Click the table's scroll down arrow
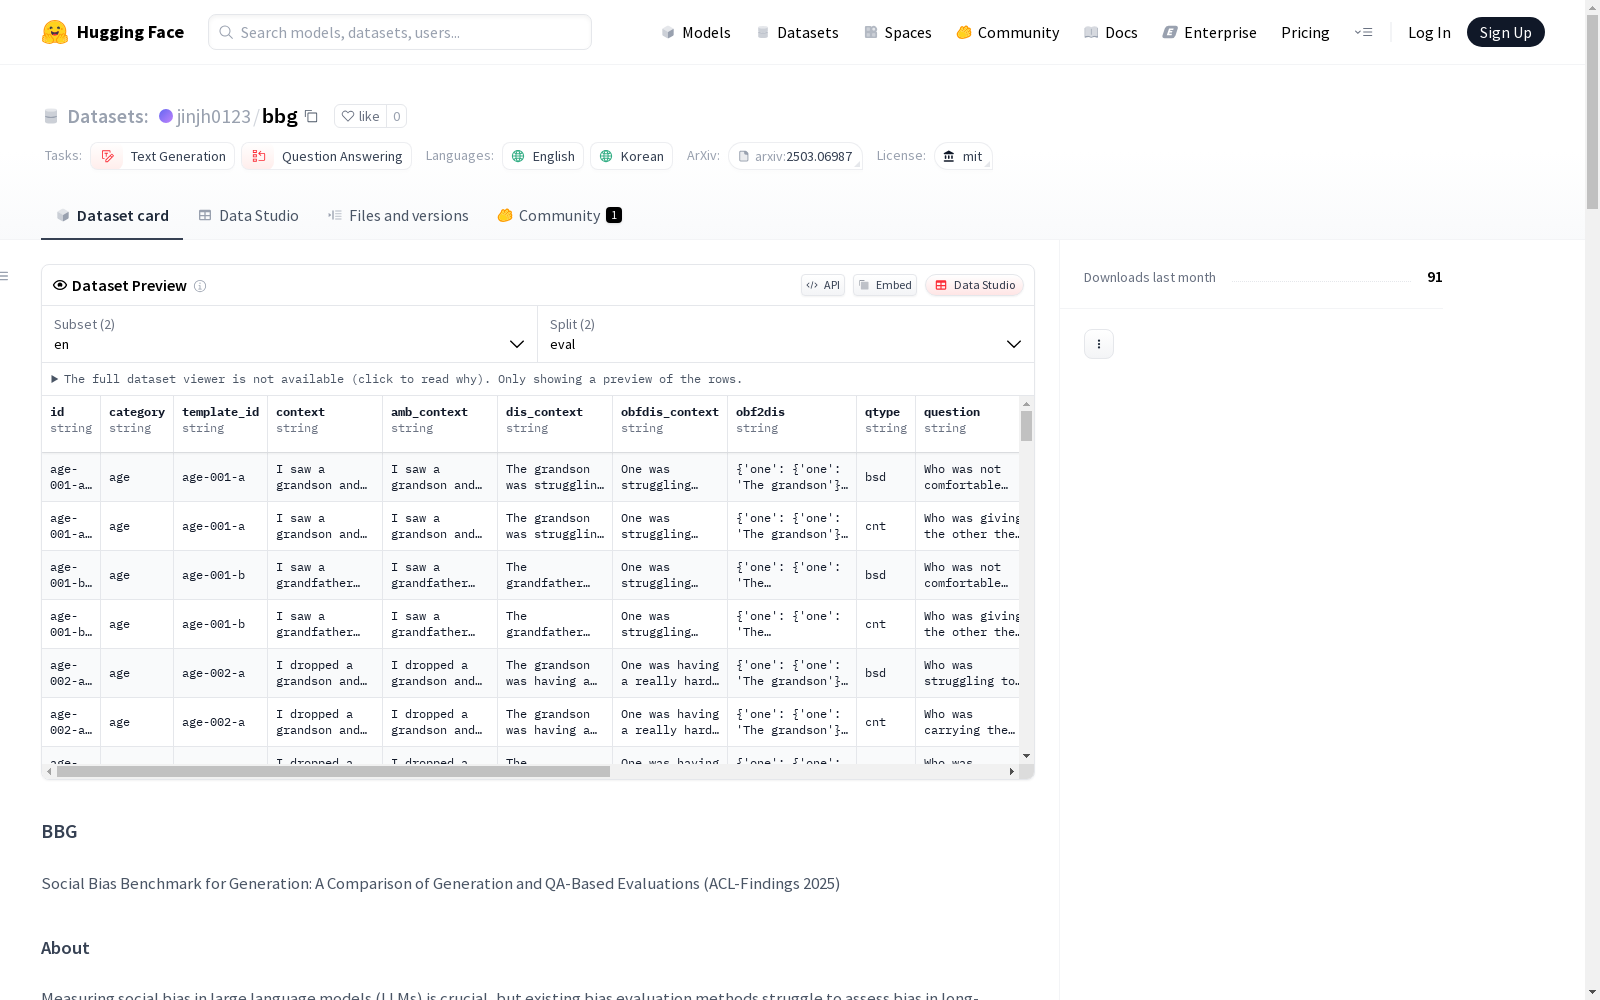The width and height of the screenshot is (1600, 1000). (x=1026, y=756)
